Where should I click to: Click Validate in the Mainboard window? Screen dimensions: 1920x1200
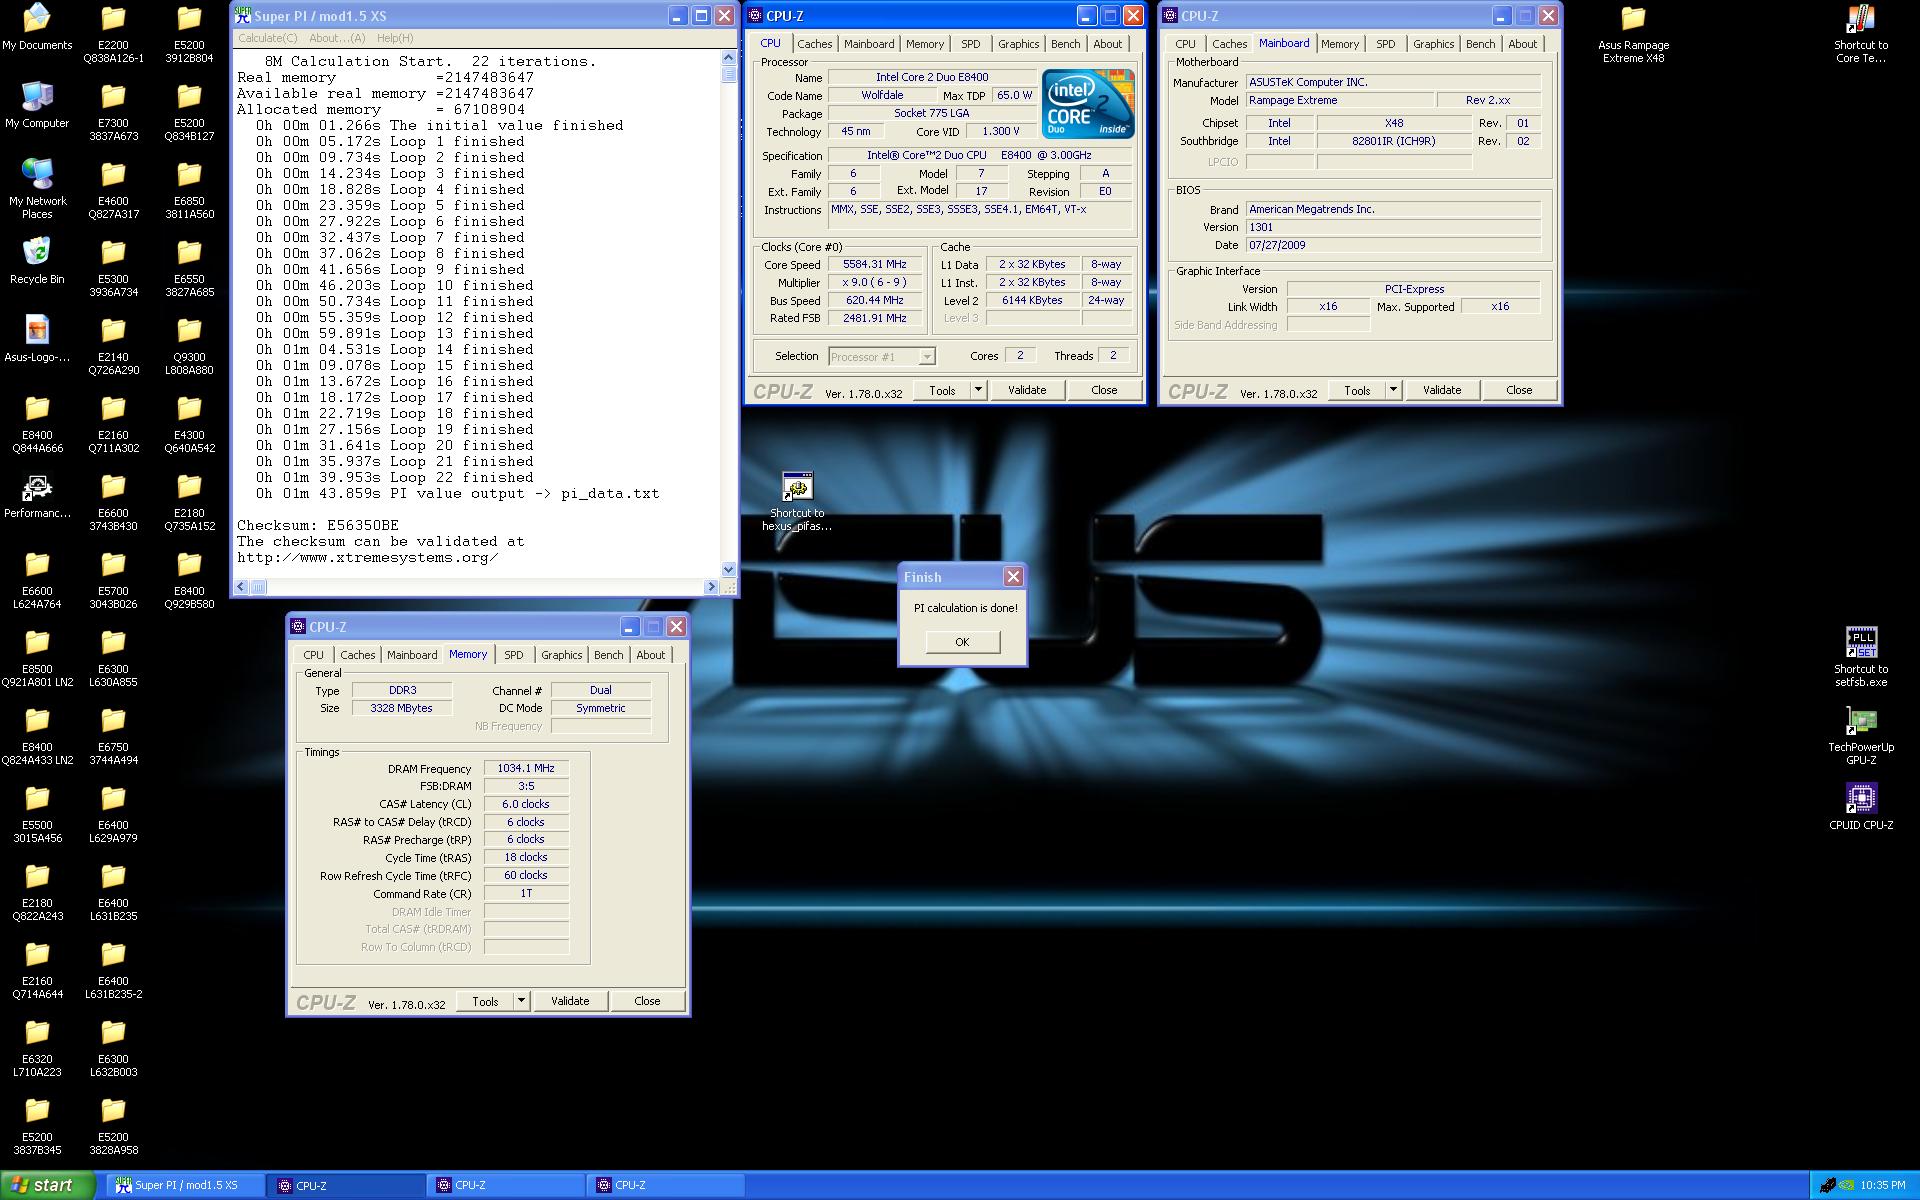[1442, 390]
